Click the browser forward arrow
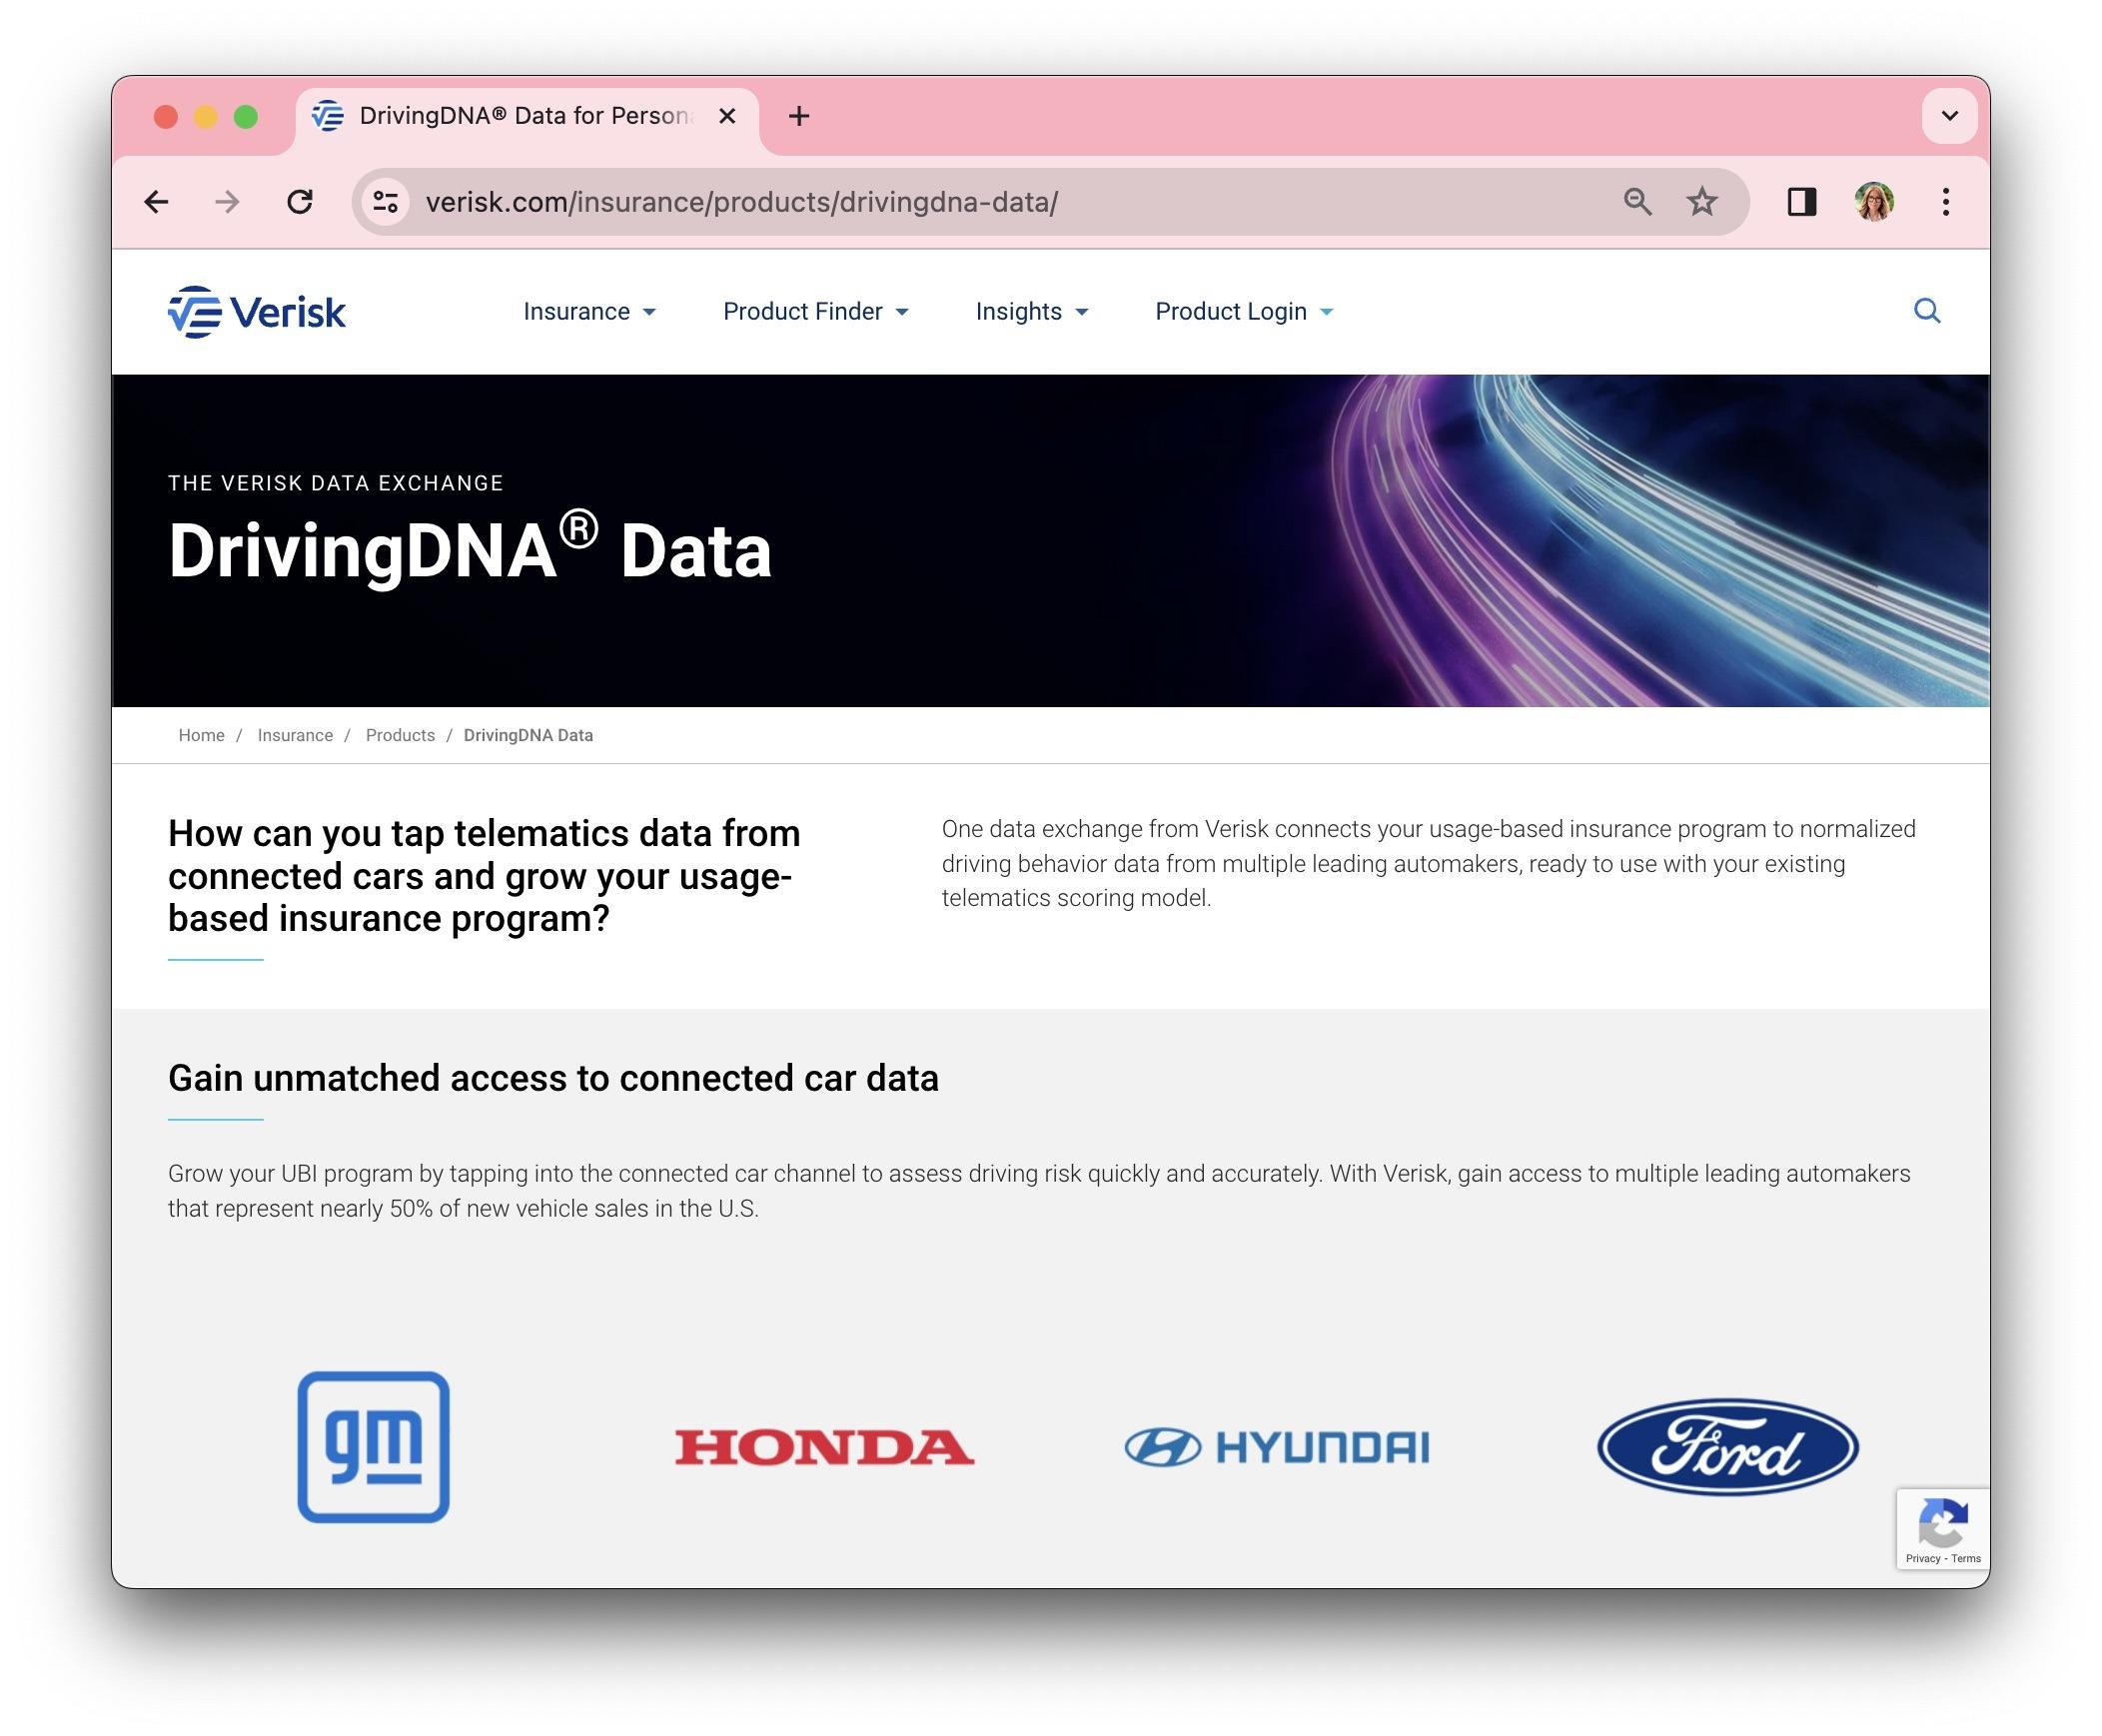This screenshot has width=2102, height=1736. click(227, 202)
